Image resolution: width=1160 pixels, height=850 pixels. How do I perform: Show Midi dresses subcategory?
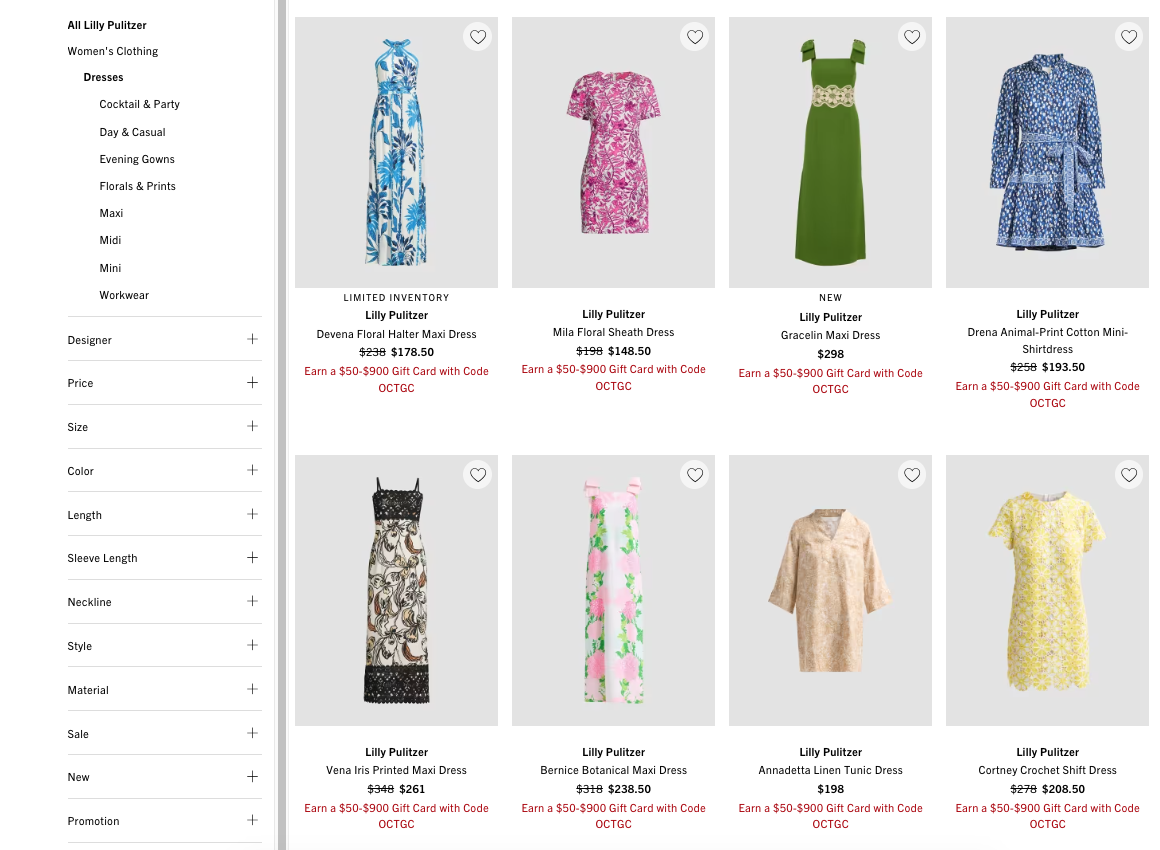pos(110,240)
